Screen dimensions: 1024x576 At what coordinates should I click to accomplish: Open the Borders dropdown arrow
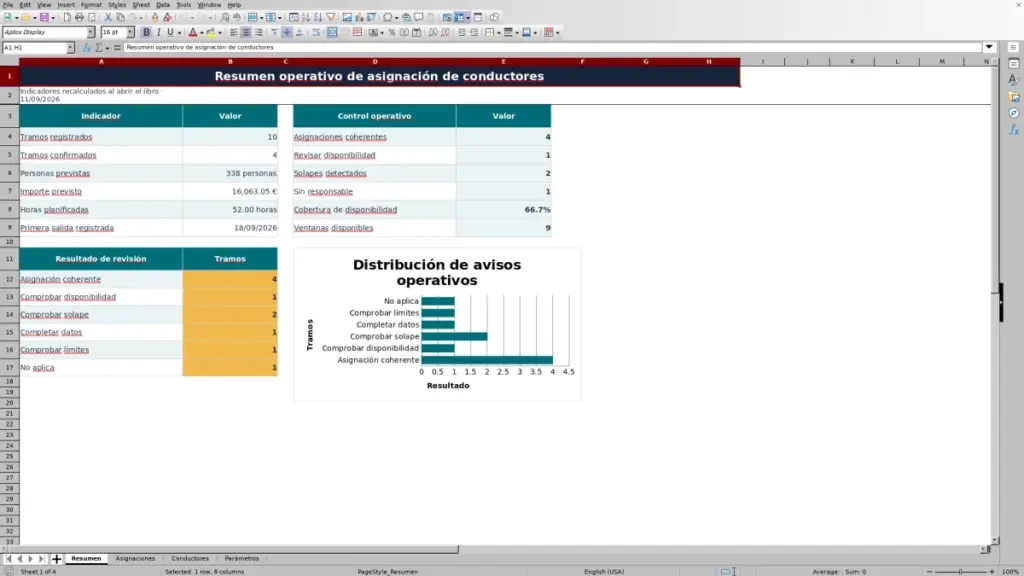[x=499, y=33]
